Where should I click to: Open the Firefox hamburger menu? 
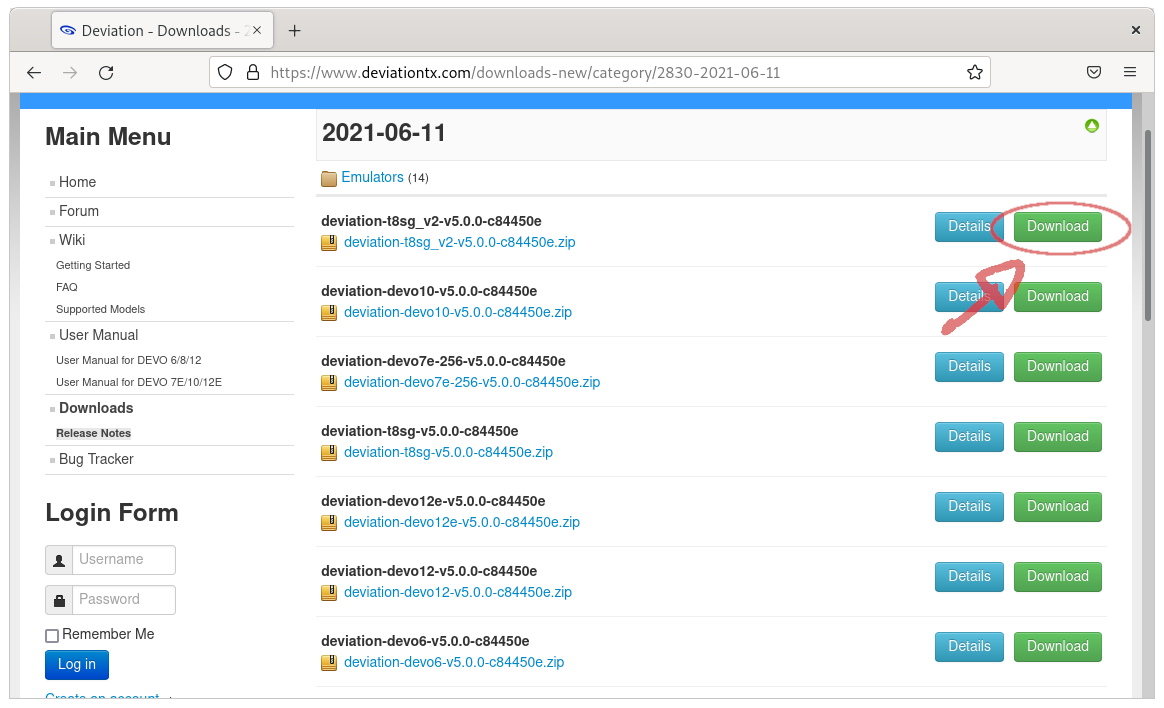point(1130,72)
